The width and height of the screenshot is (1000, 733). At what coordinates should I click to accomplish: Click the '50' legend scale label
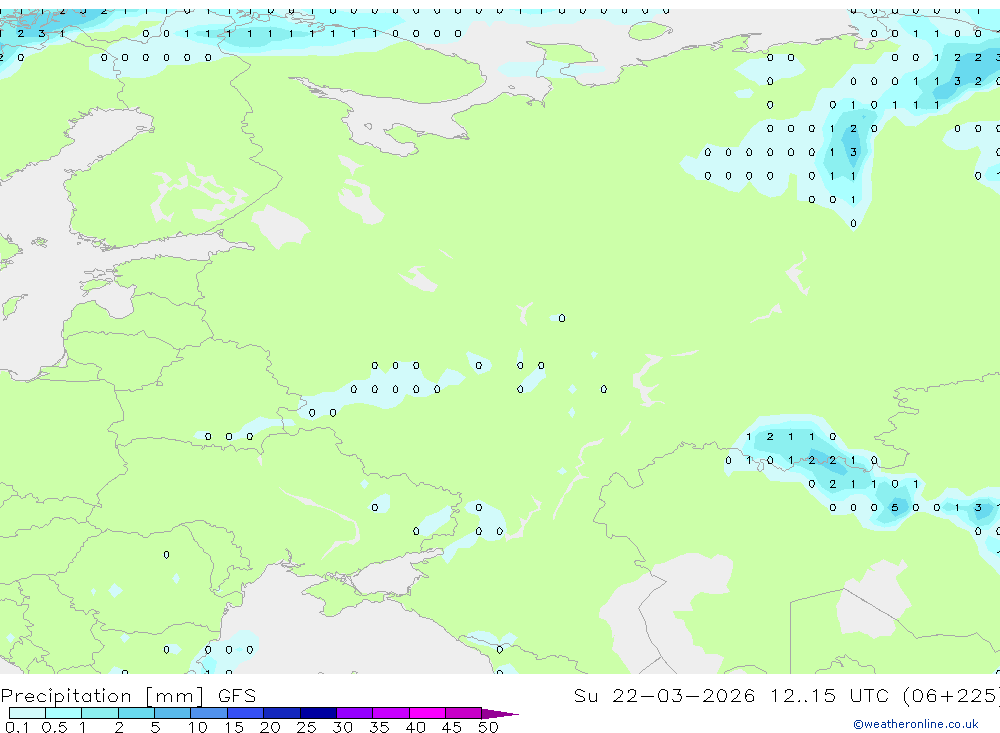point(488,727)
